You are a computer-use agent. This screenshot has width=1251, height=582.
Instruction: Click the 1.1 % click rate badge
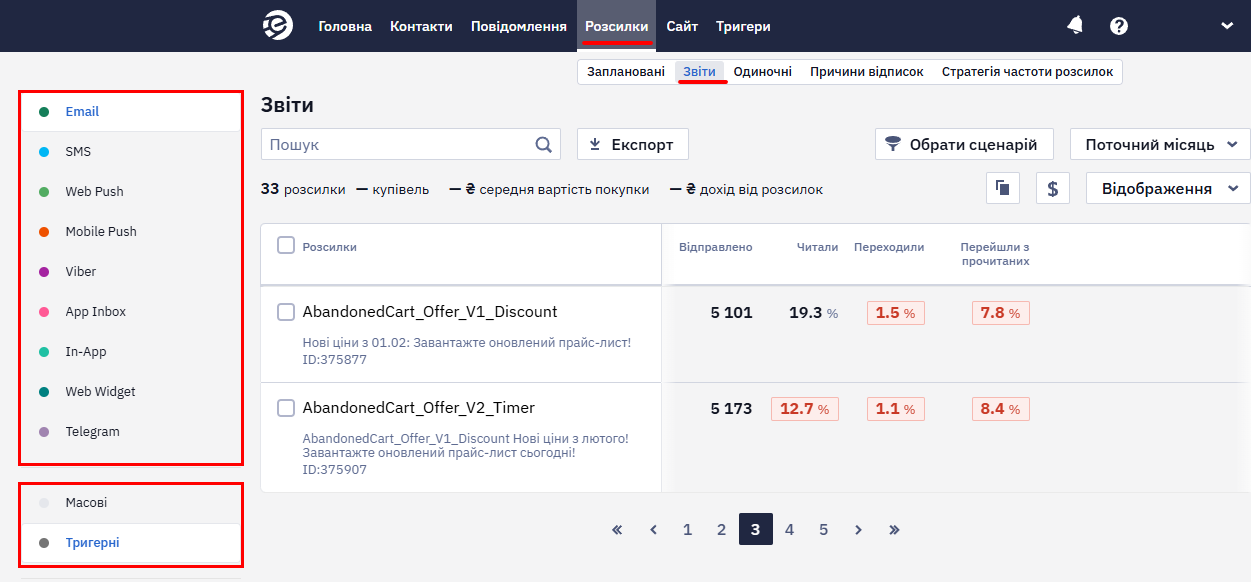click(x=896, y=409)
